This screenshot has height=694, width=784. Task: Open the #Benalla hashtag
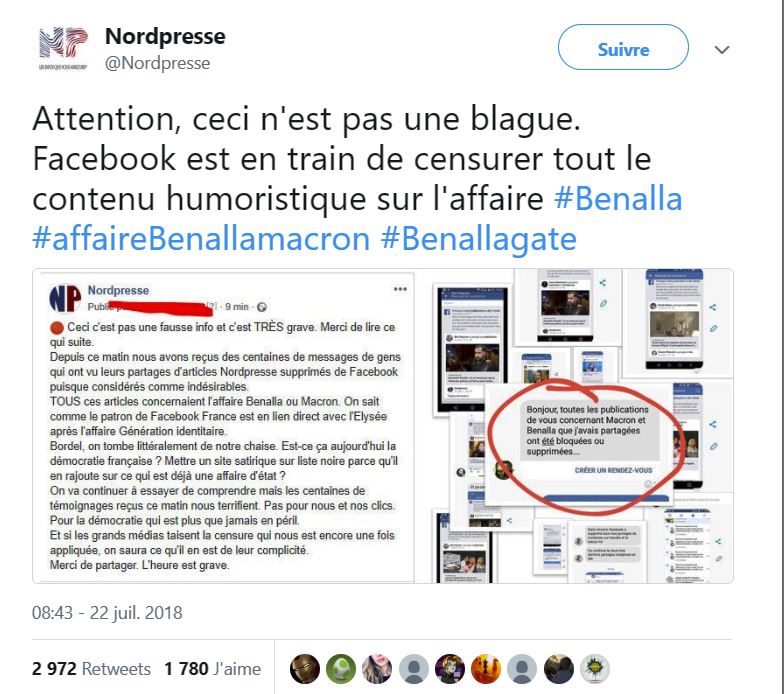(x=618, y=198)
